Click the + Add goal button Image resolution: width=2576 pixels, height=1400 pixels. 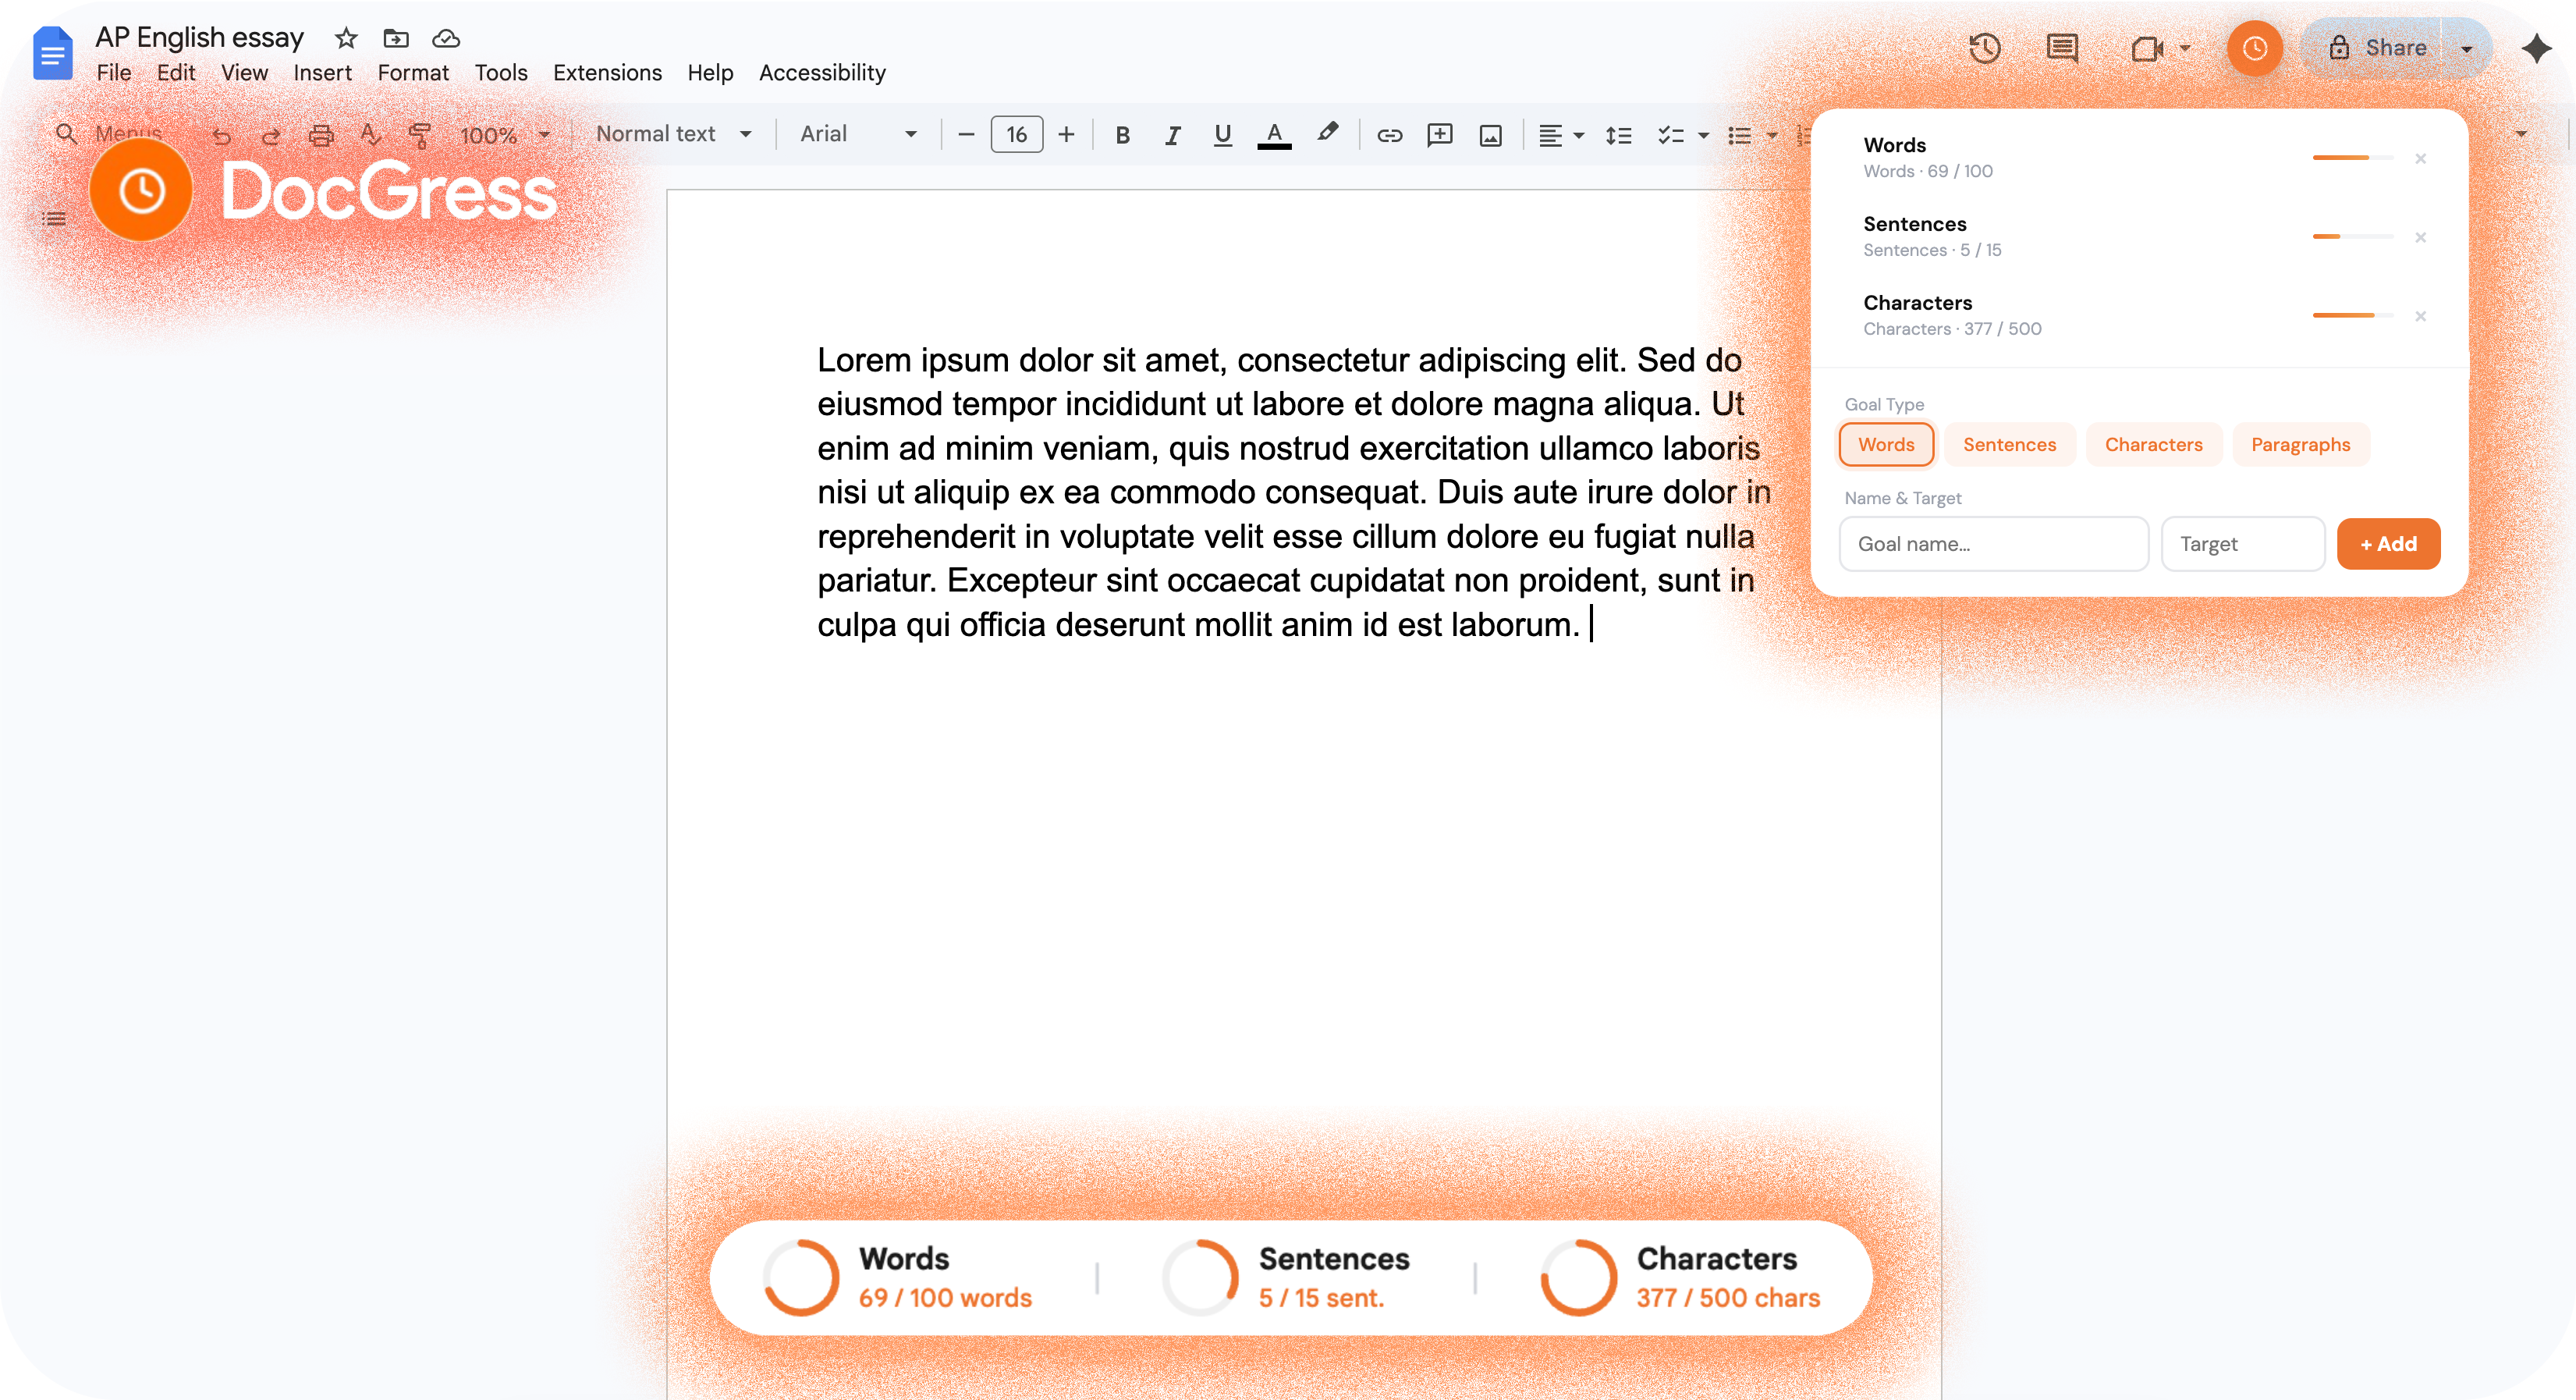(2388, 543)
